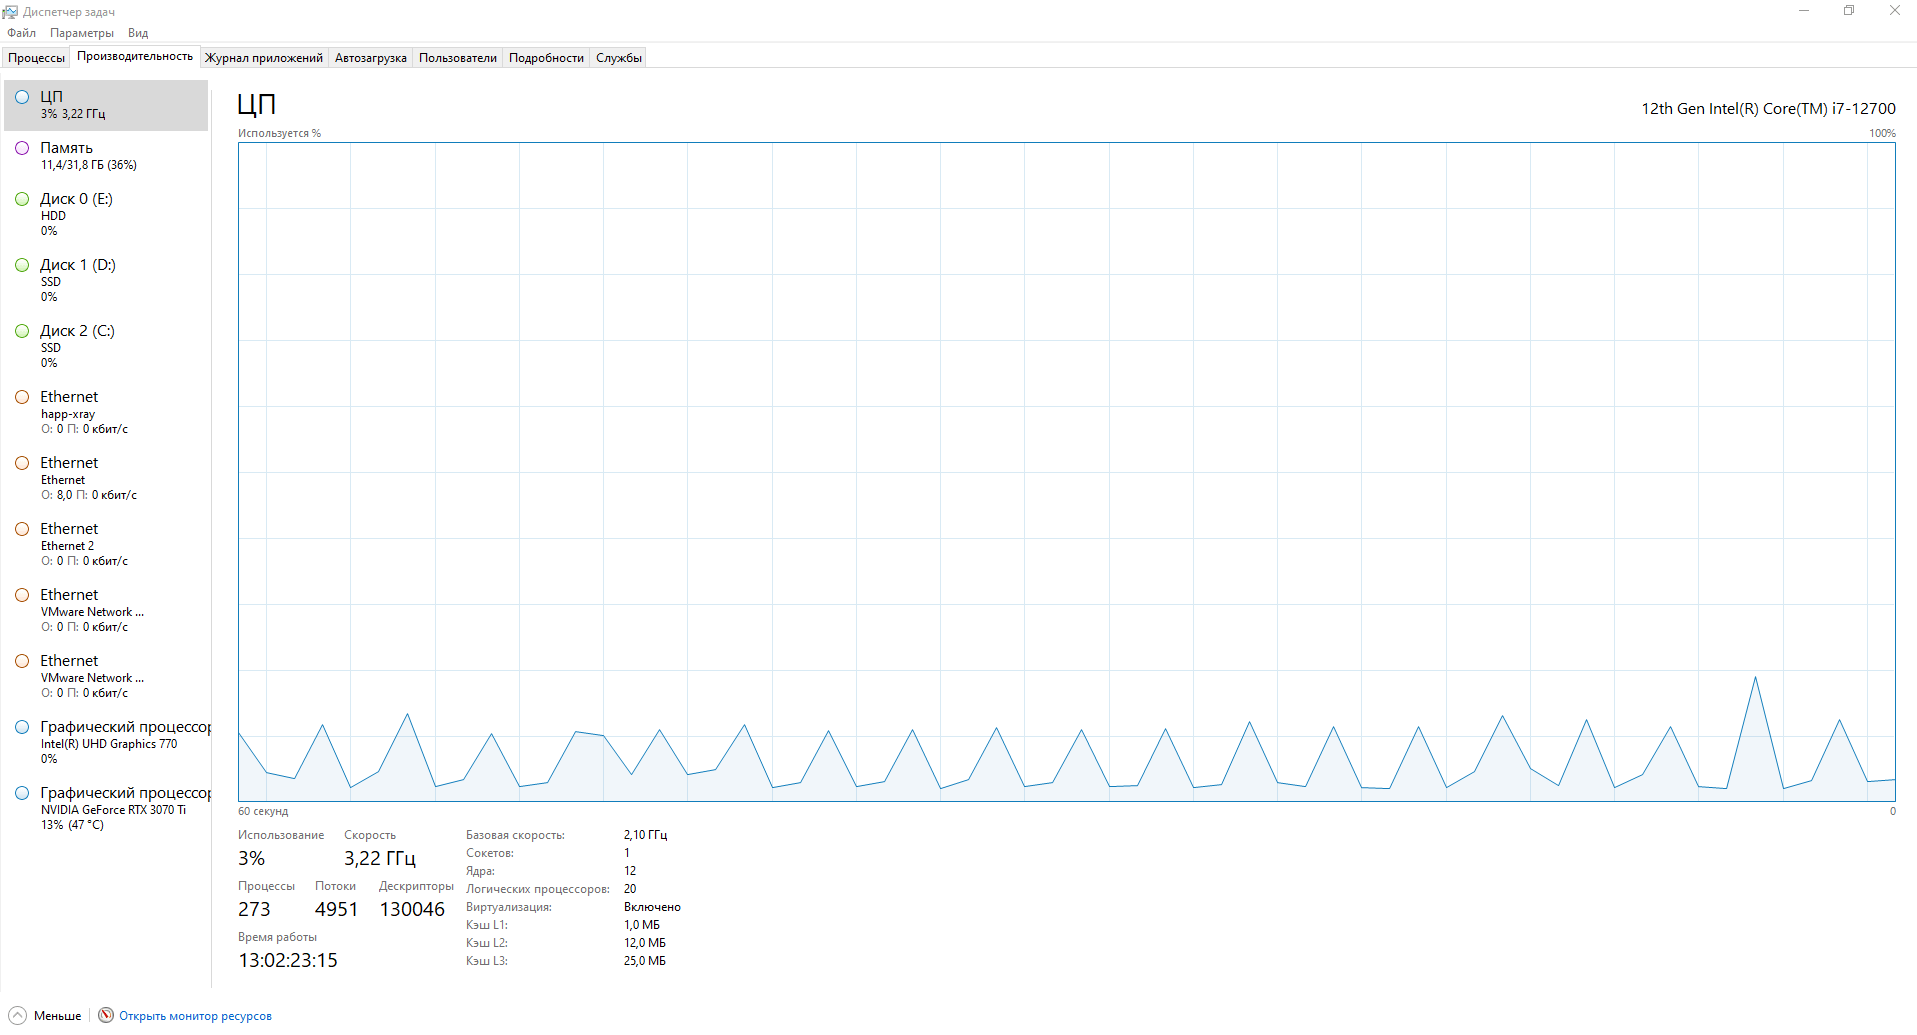The image size is (1917, 1035).
Task: Click the Открыть монитор ресурсов link
Action: coord(195,1016)
